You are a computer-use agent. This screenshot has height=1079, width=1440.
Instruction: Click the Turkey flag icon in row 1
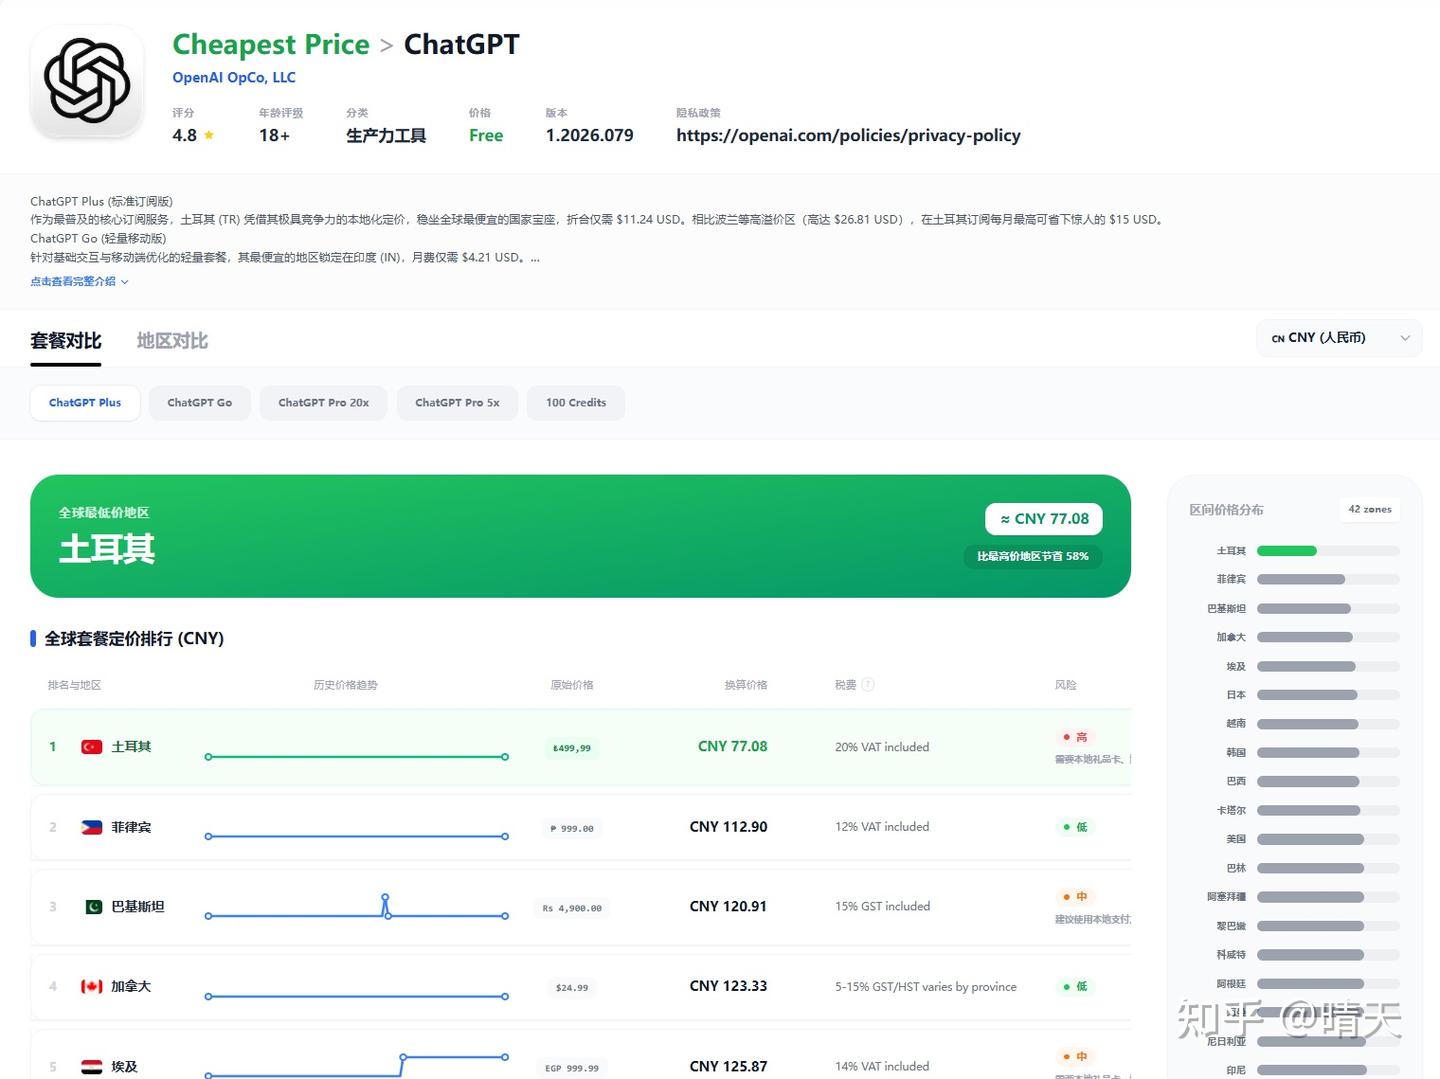pyautogui.click(x=92, y=747)
